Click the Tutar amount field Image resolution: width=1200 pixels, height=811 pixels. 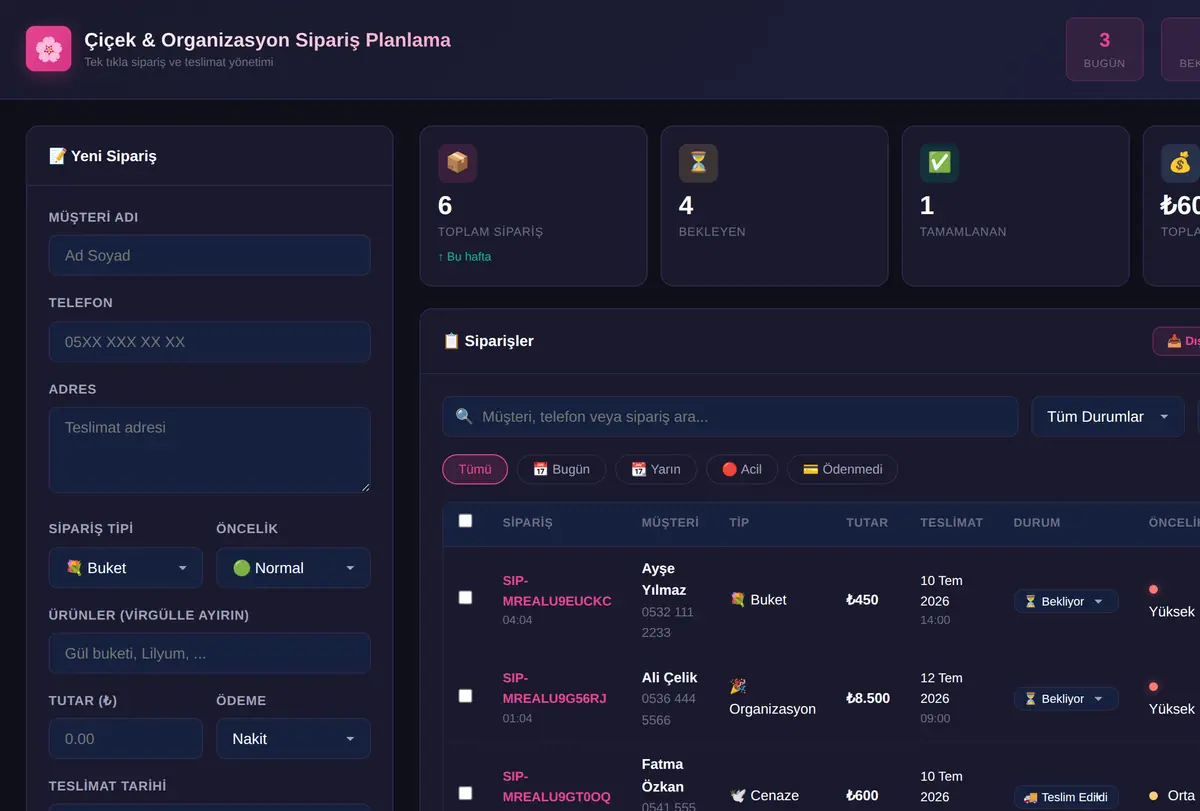point(126,739)
